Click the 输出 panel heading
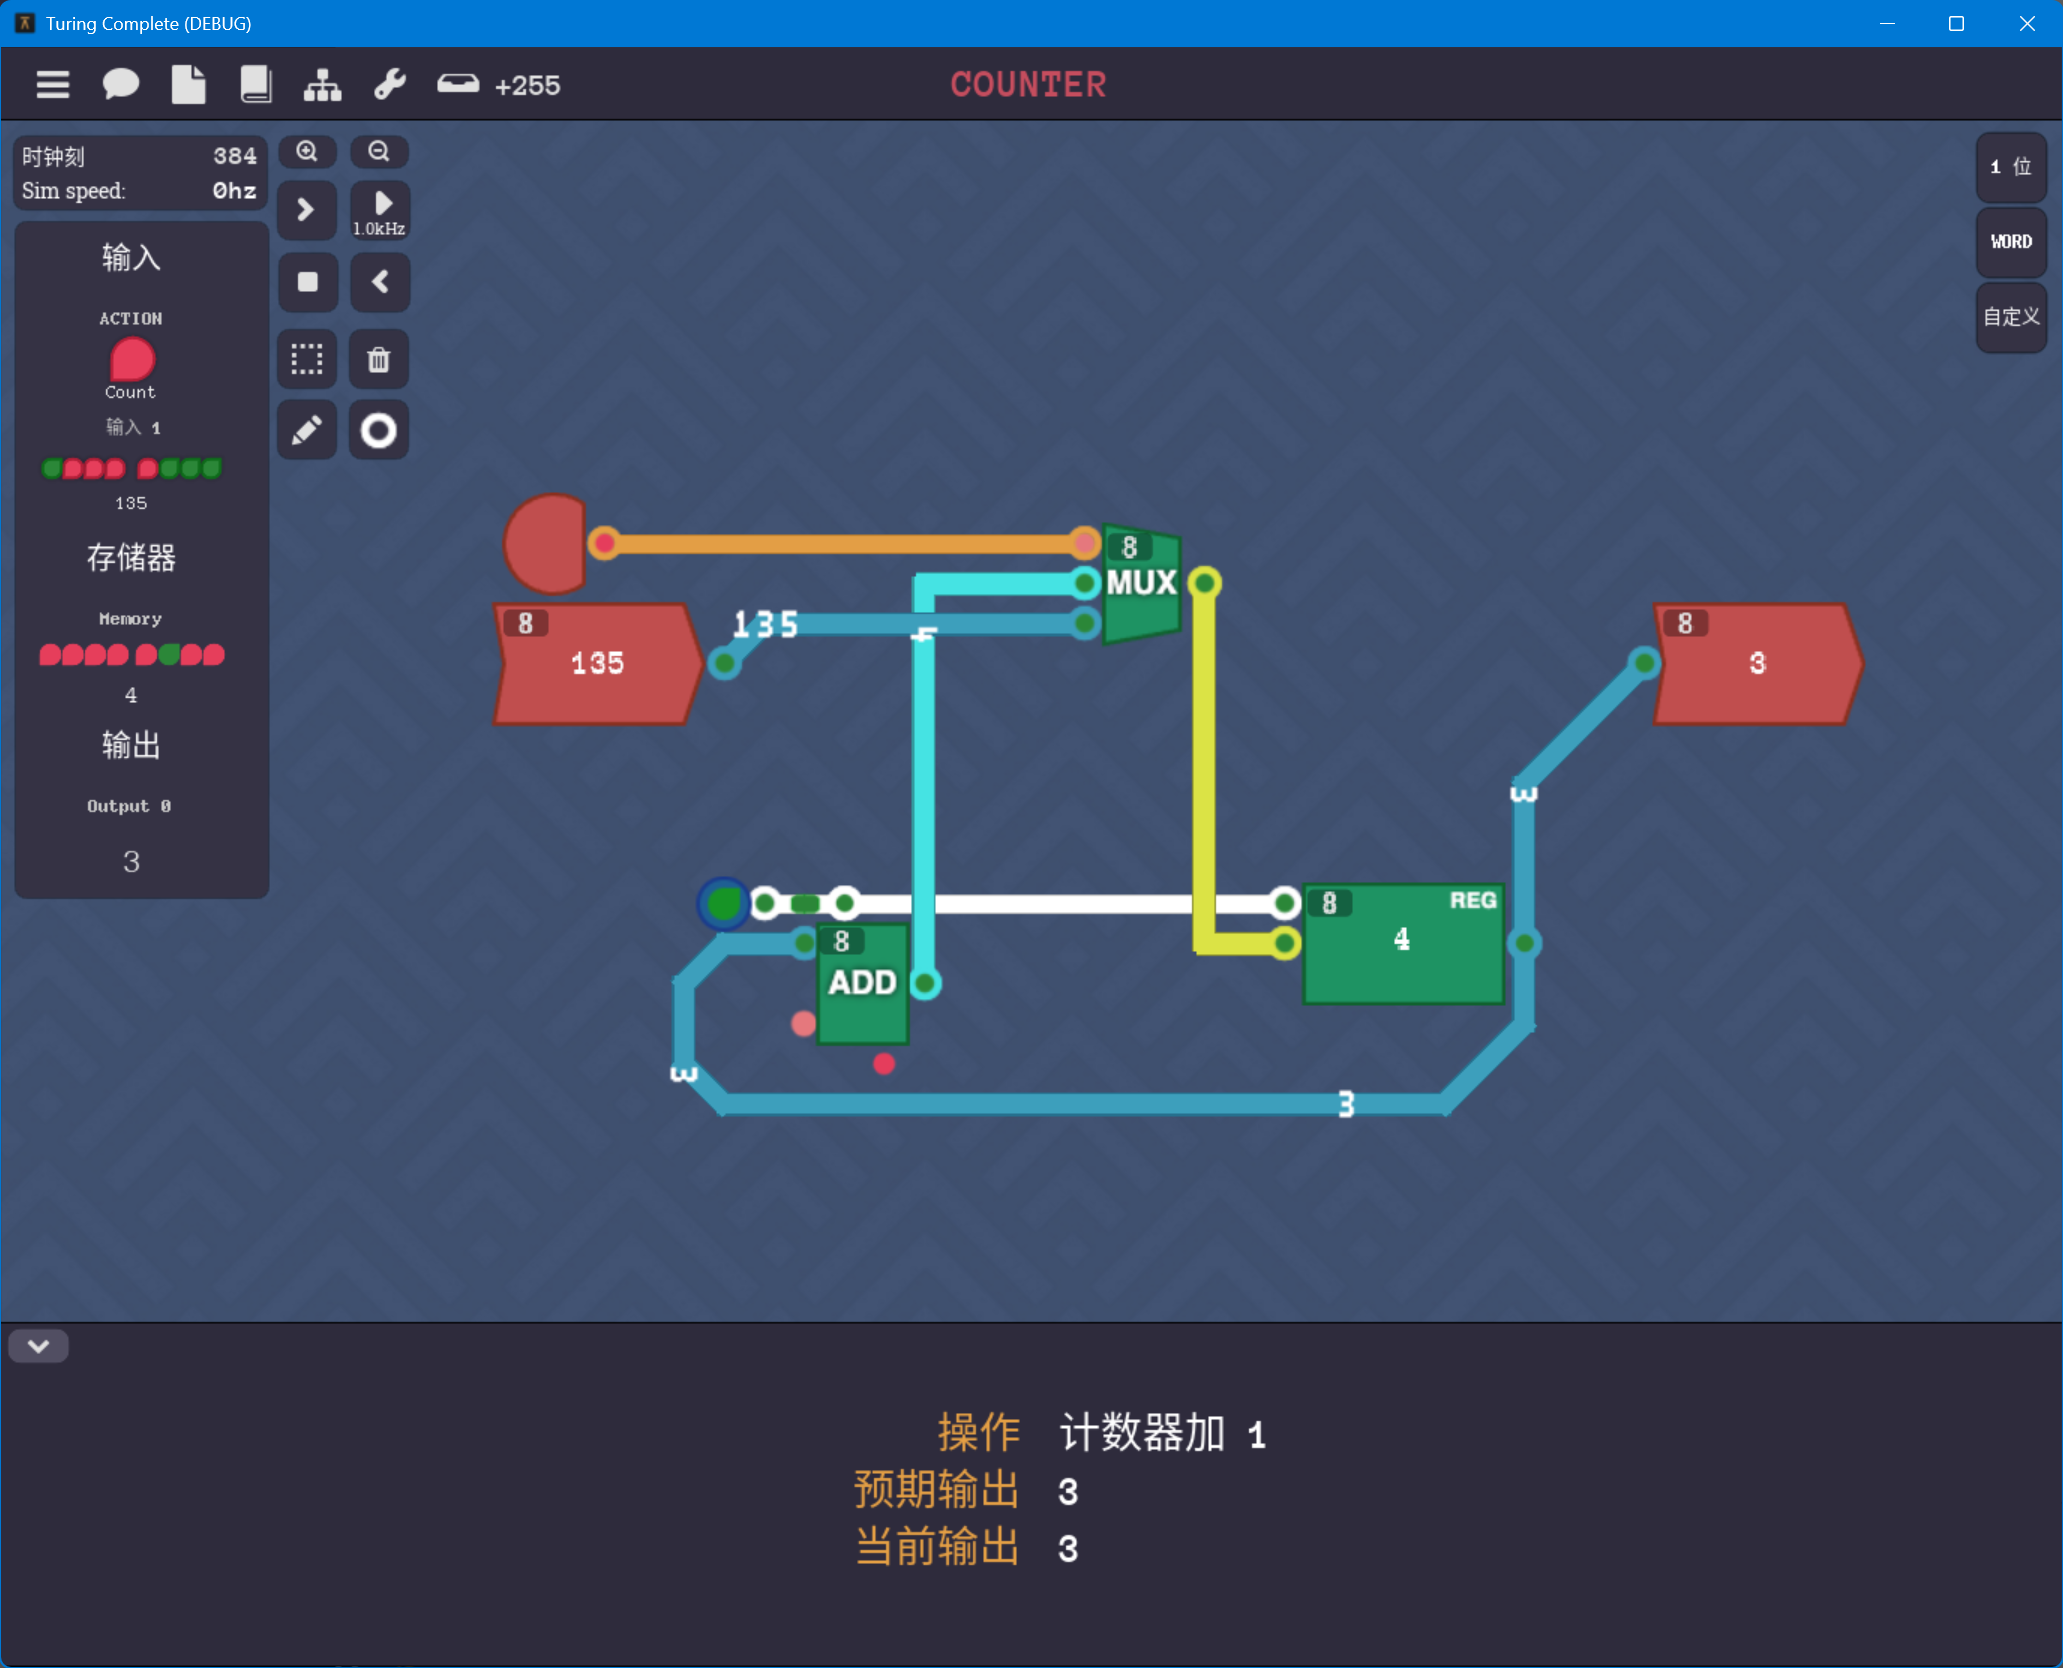The height and width of the screenshot is (1668, 2063). [131, 745]
